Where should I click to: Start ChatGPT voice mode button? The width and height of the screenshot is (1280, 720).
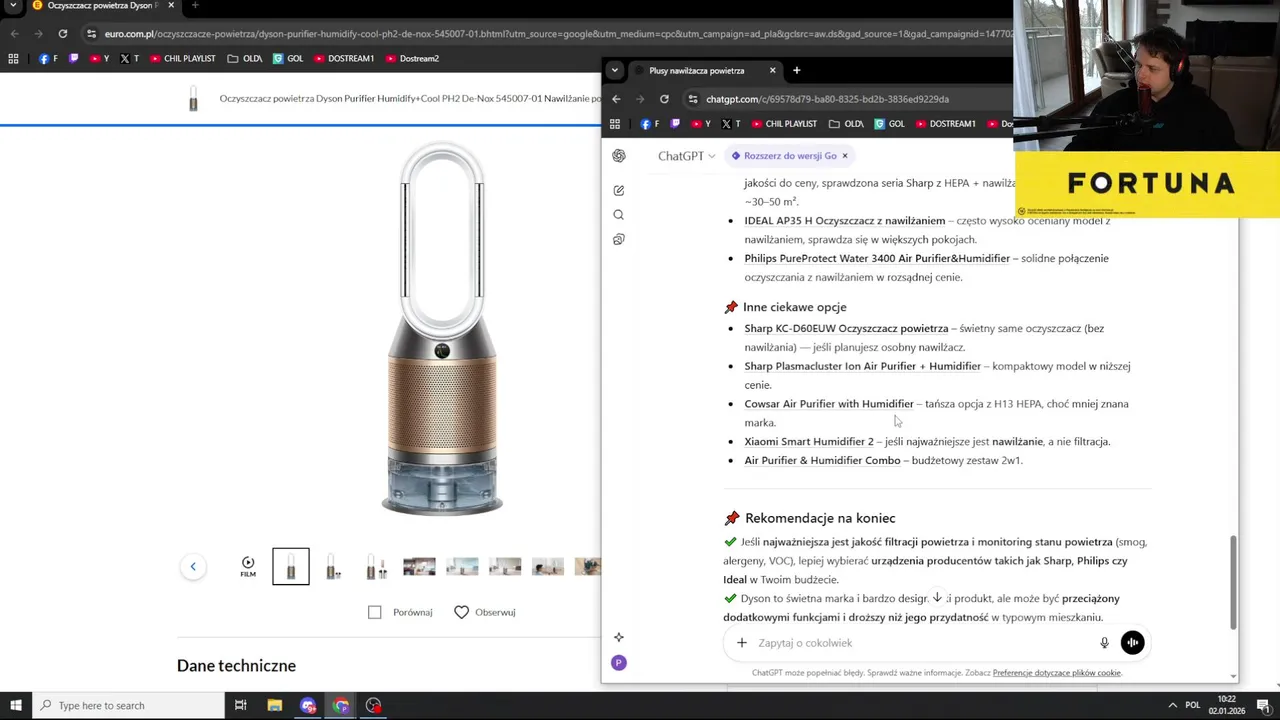1132,643
